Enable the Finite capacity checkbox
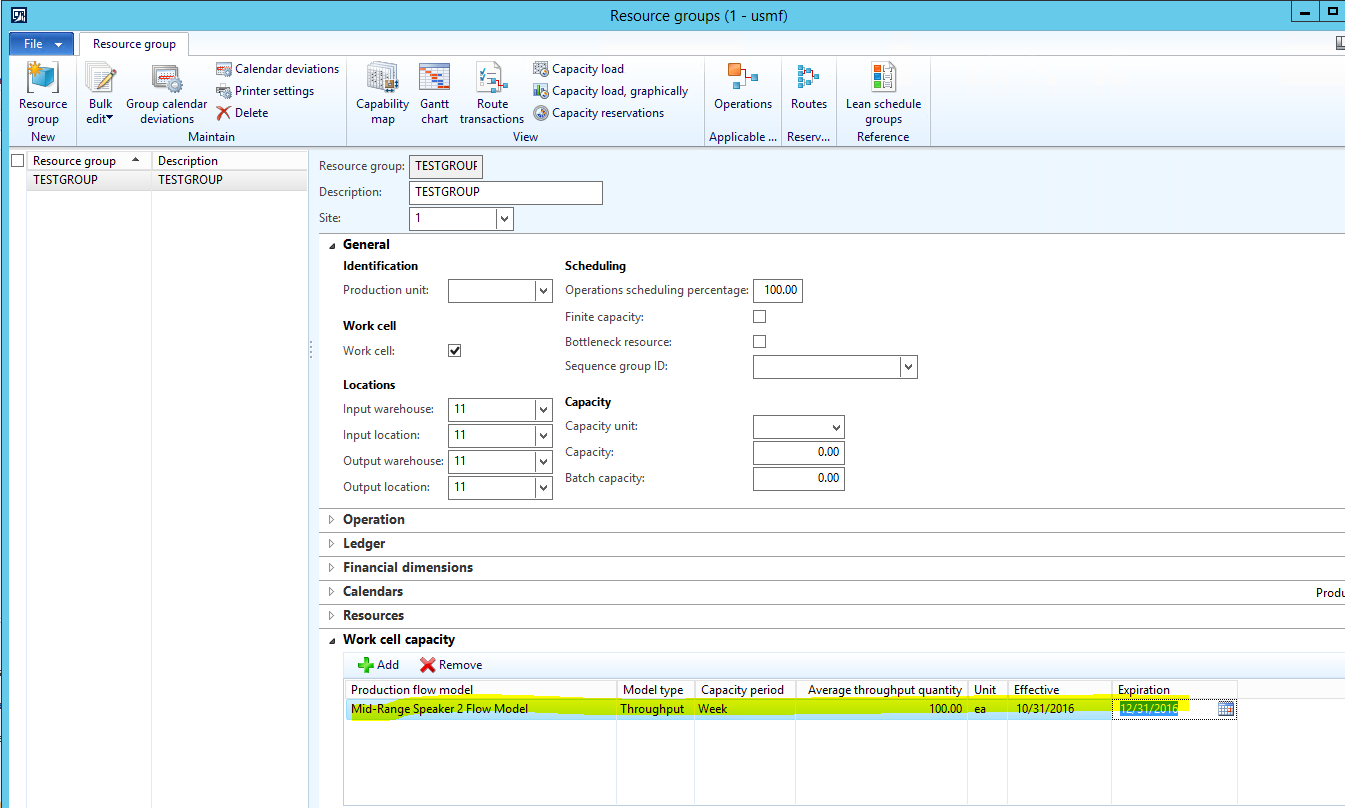The image size is (1345, 808). point(759,317)
